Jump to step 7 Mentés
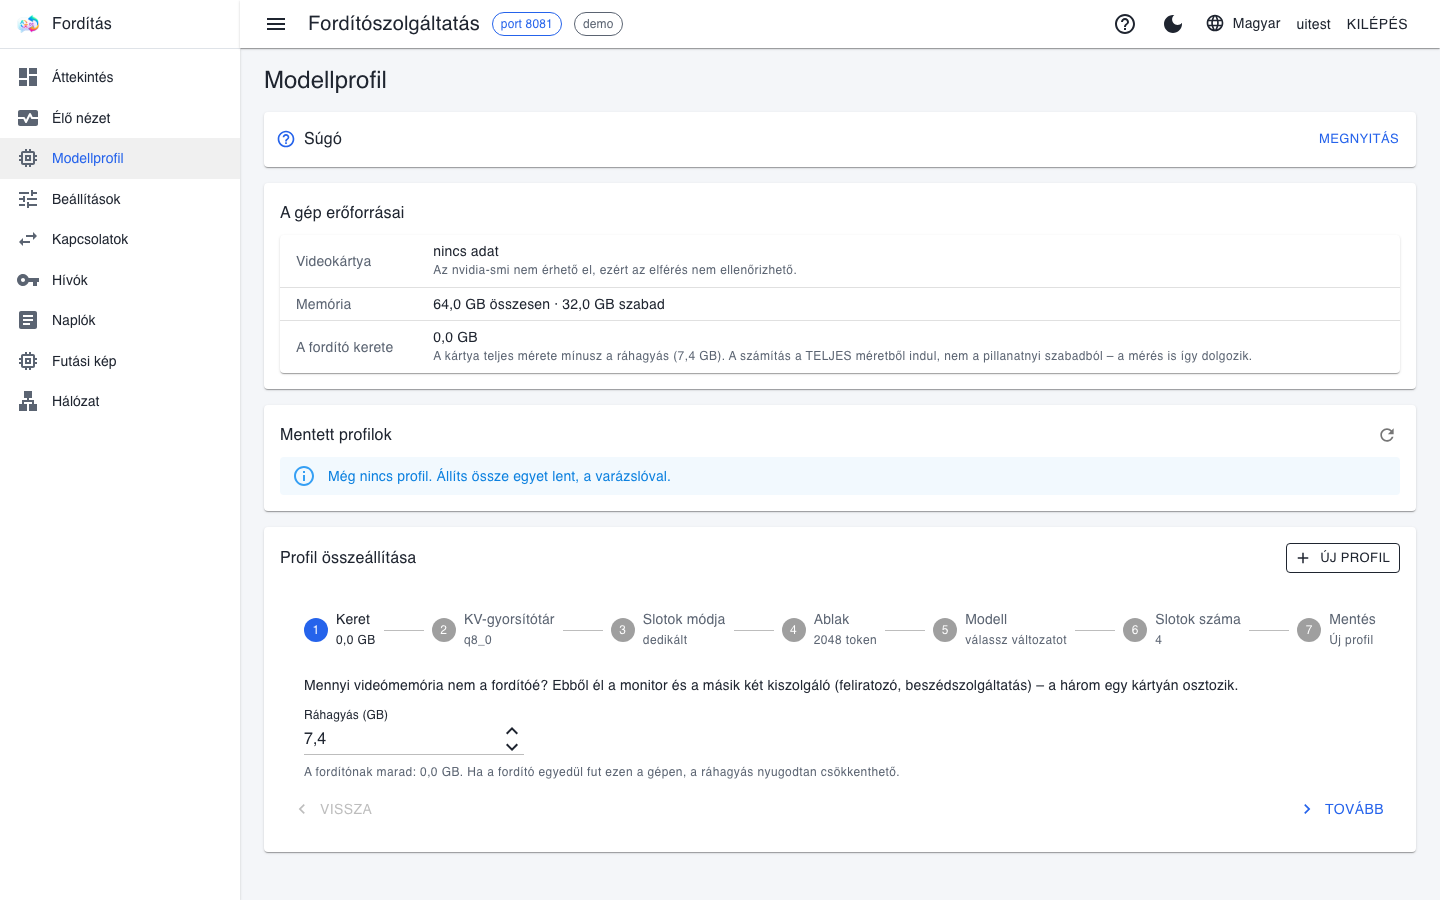 pyautogui.click(x=1336, y=630)
